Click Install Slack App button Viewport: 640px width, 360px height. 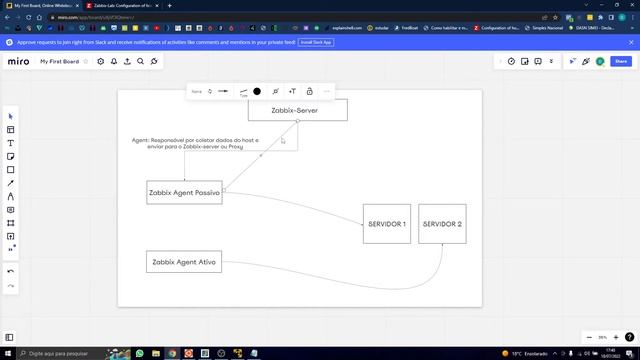[316, 42]
